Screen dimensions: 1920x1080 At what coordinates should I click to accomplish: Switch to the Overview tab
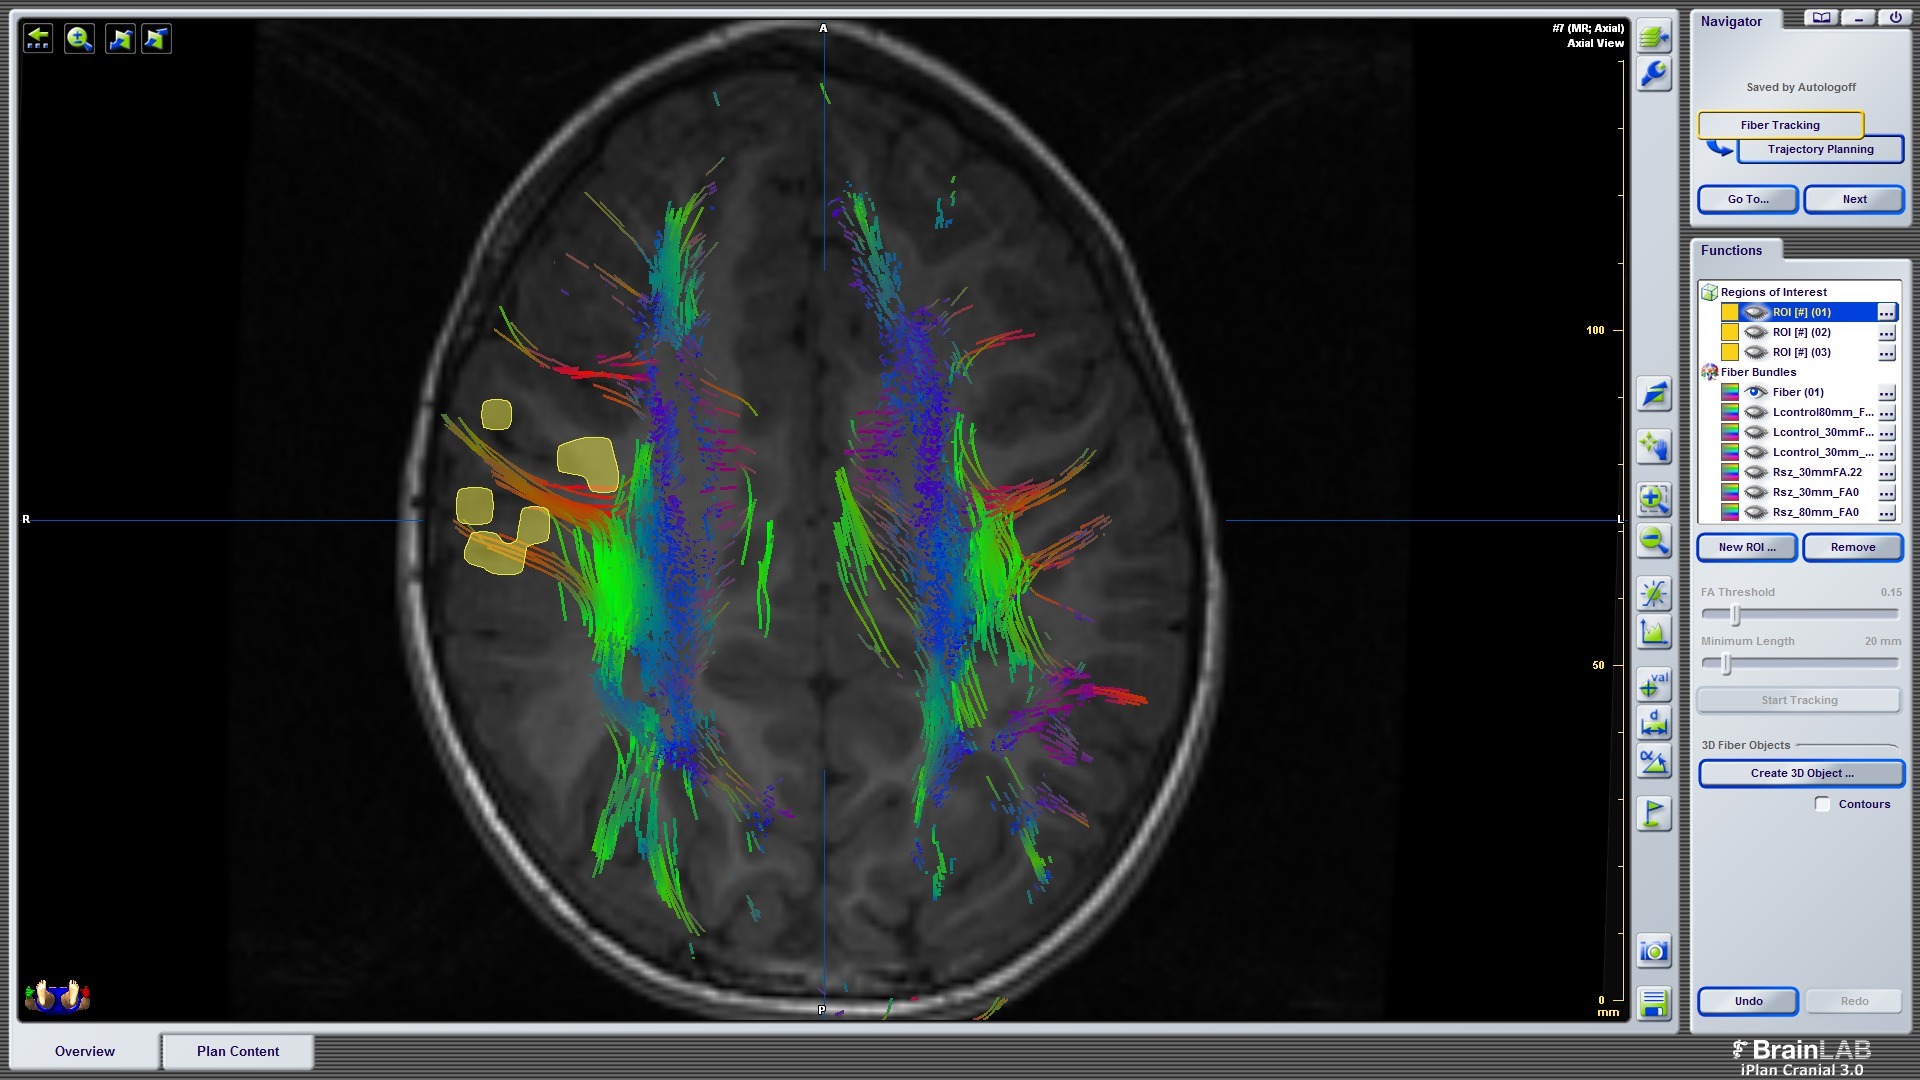(85, 1051)
